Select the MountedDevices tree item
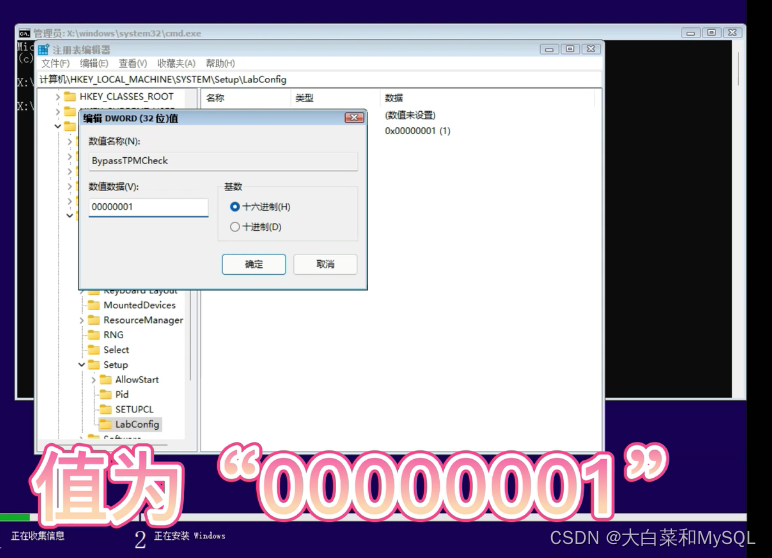 tap(139, 305)
